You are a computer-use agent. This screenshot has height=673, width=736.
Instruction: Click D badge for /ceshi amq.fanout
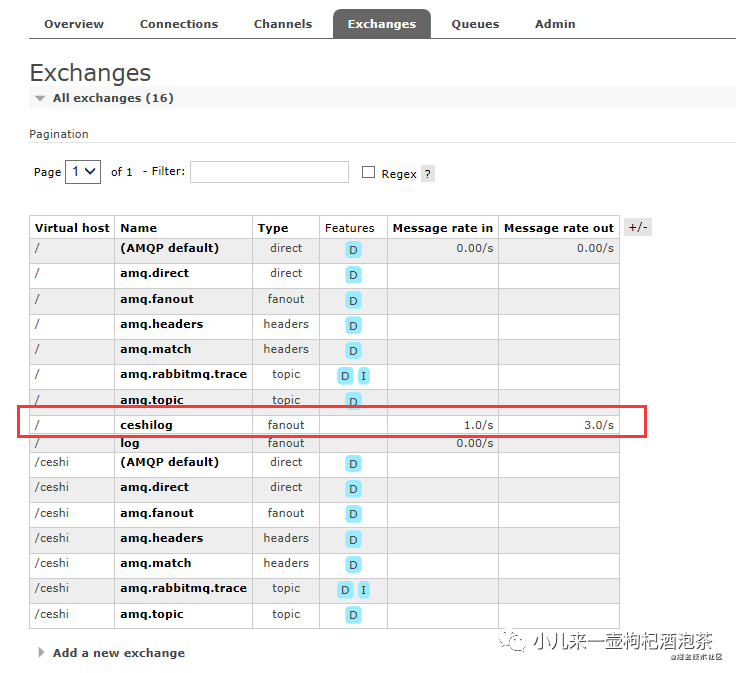click(x=353, y=514)
